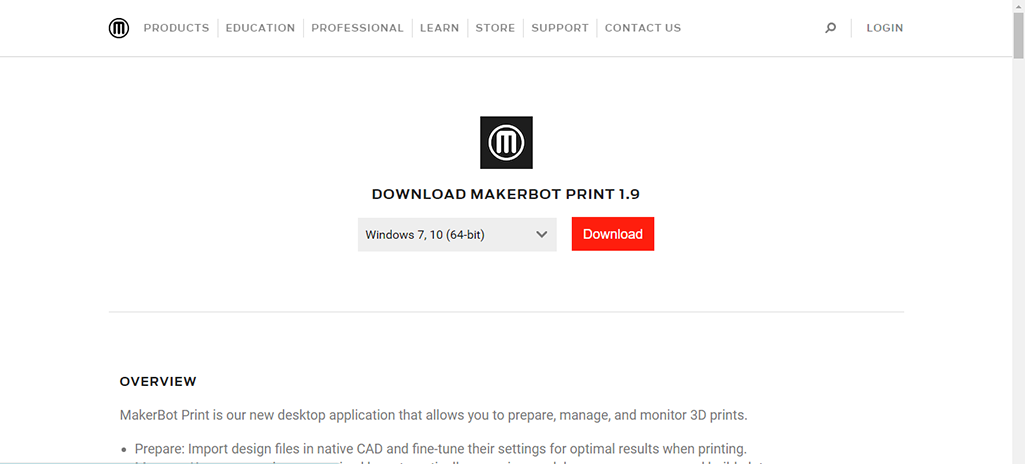The height and width of the screenshot is (464, 1025).
Task: Click the 'Prepare: Import design files' bullet text
Action: (x=441, y=450)
